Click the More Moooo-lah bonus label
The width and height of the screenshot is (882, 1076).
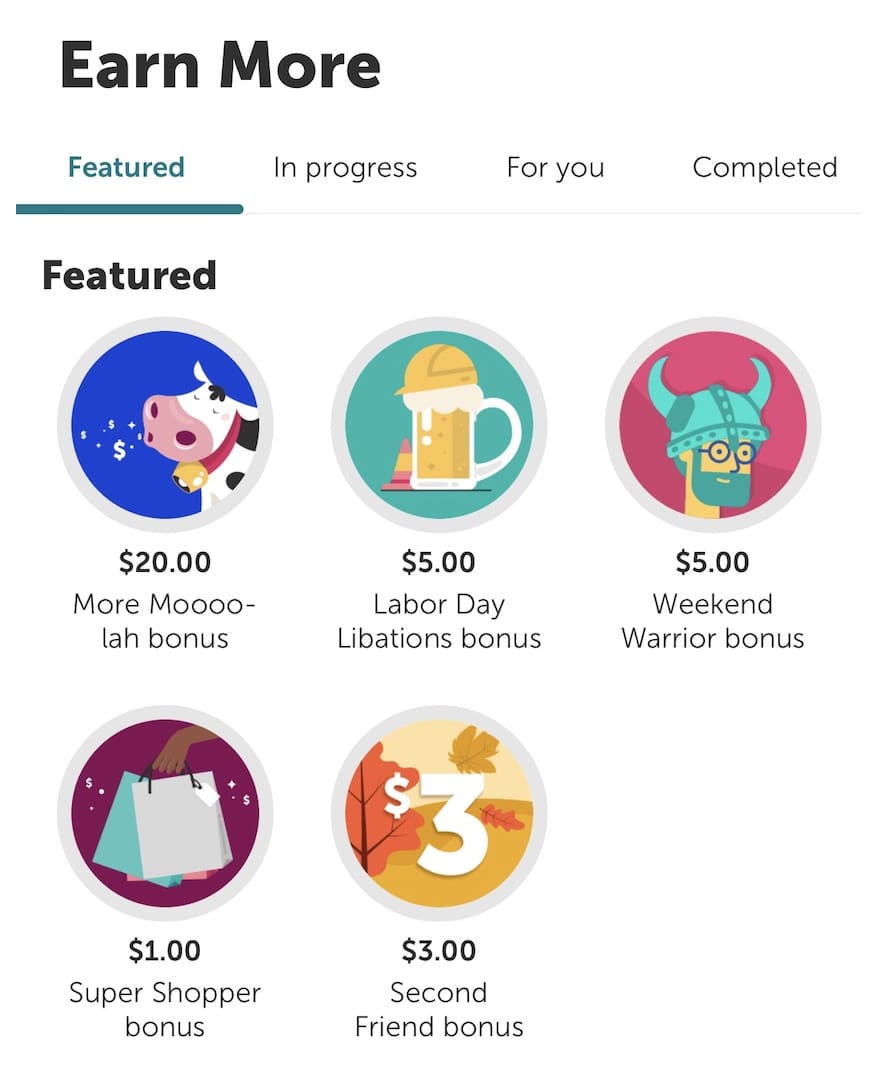click(165, 621)
